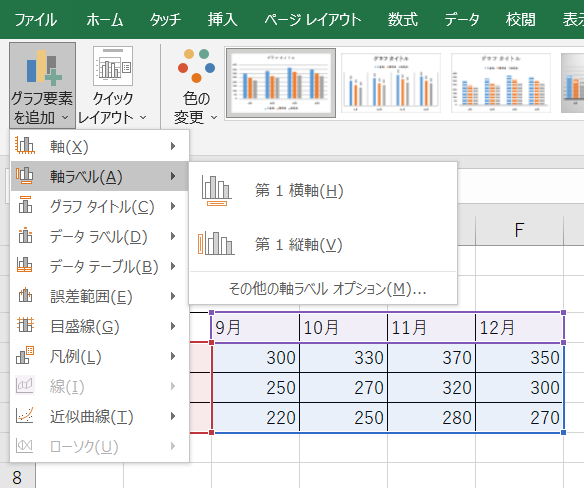584x488 pixels.
Task: Expand the グラフ タイトル(C) submenu arrow
Action: [x=173, y=206]
